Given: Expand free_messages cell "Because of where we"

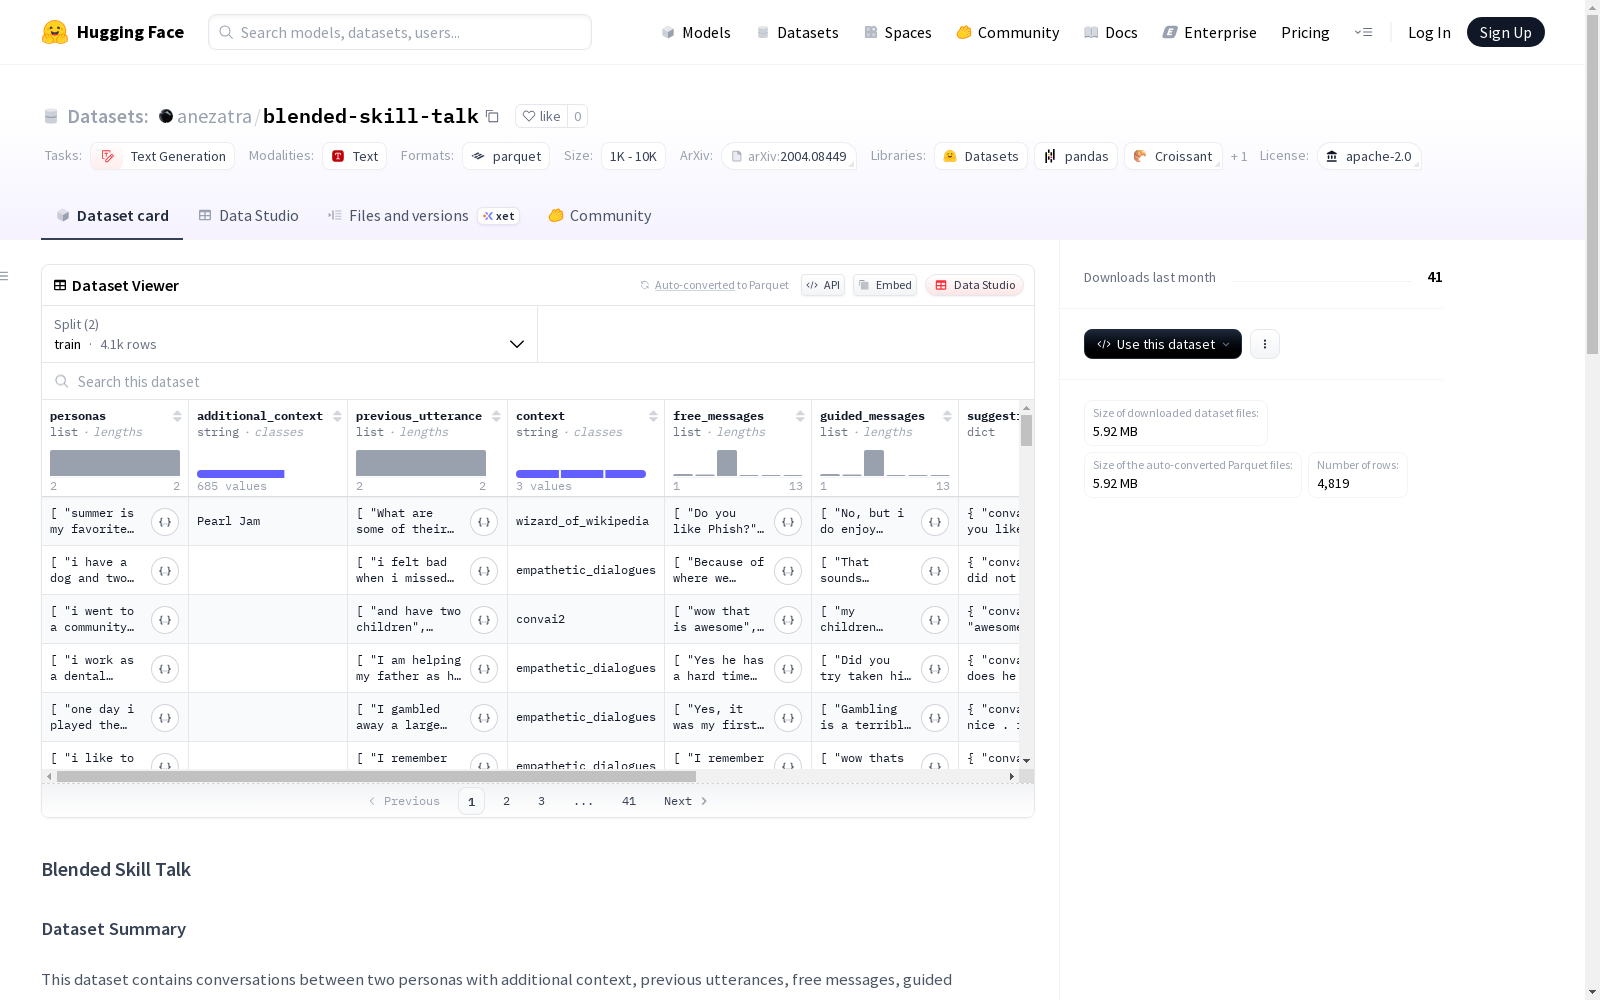Looking at the screenshot, I should click(788, 571).
